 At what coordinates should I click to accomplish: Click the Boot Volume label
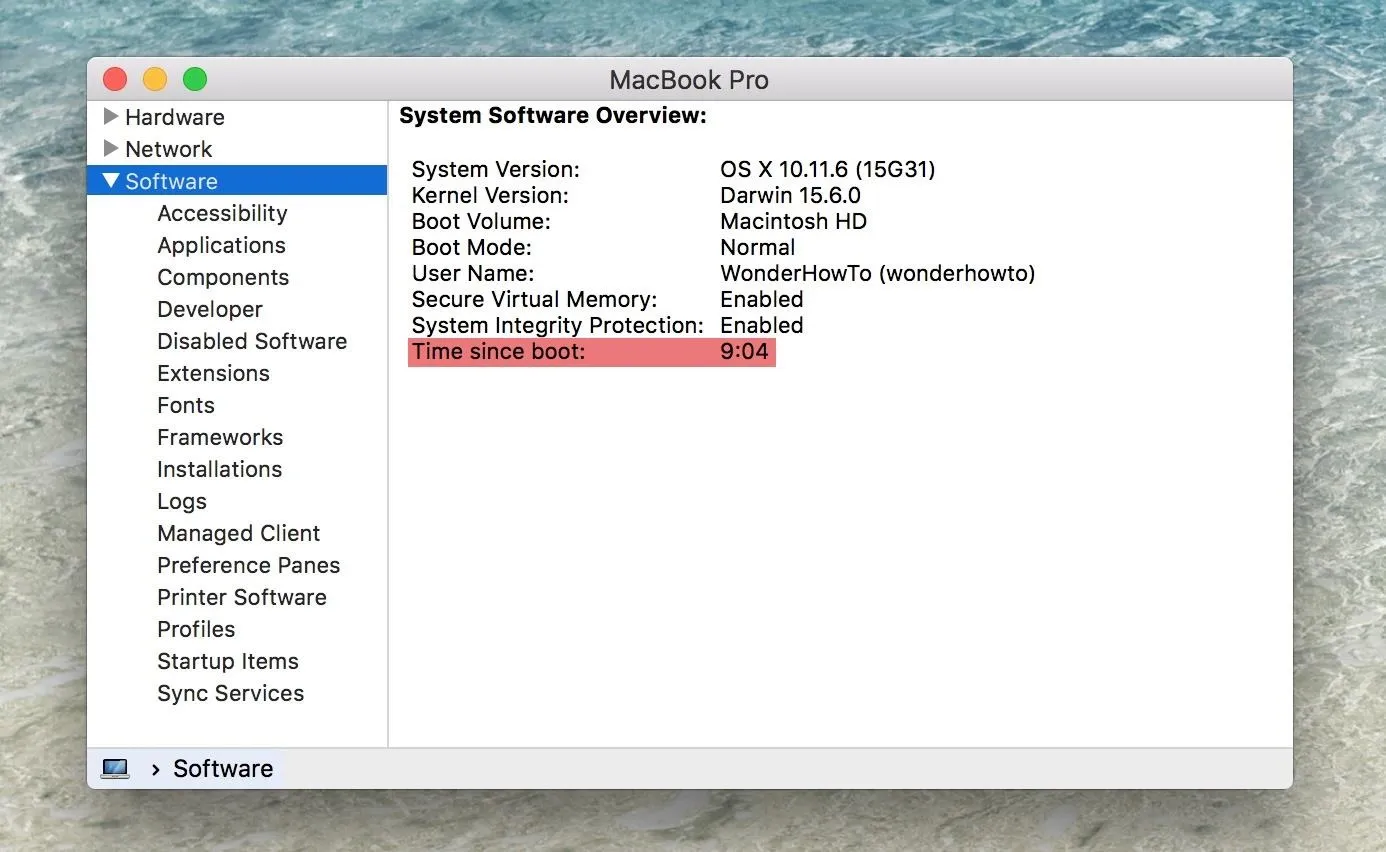coord(481,221)
